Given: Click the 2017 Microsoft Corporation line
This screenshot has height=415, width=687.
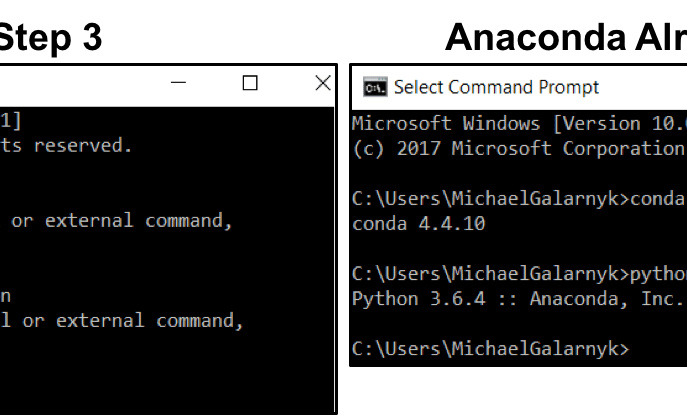Looking at the screenshot, I should (519, 149).
